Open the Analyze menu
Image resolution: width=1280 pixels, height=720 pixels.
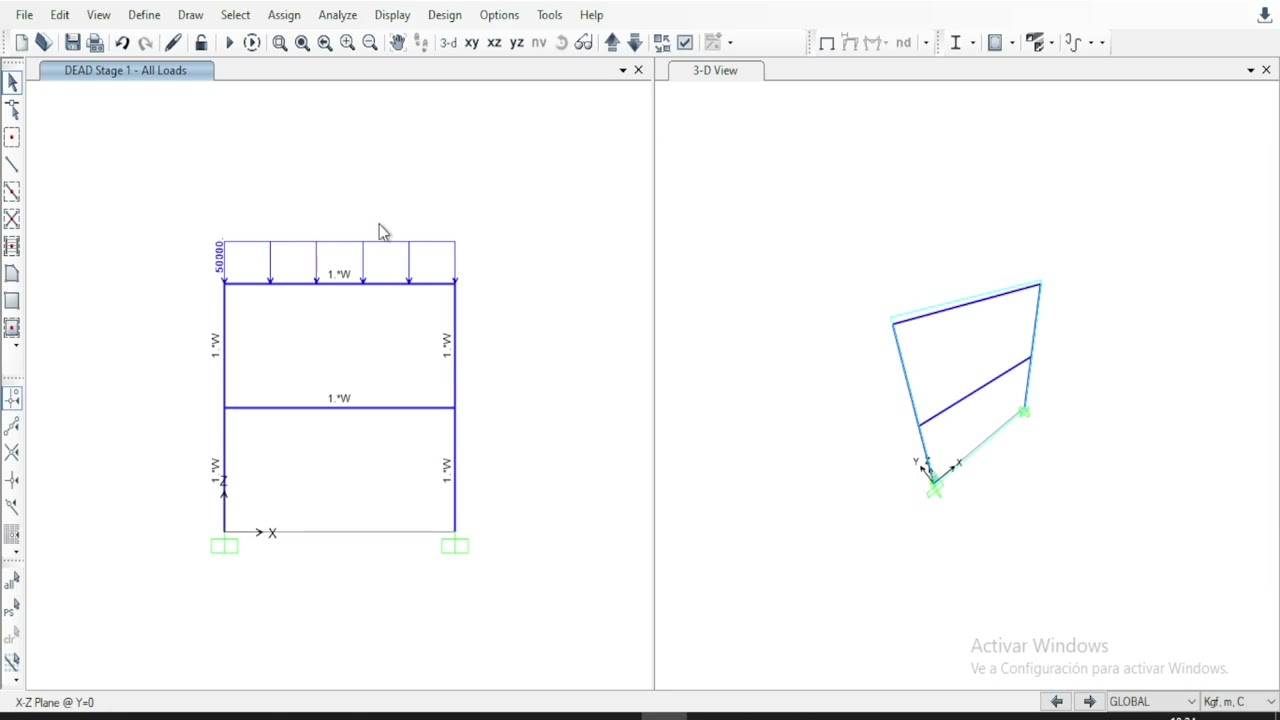point(337,15)
